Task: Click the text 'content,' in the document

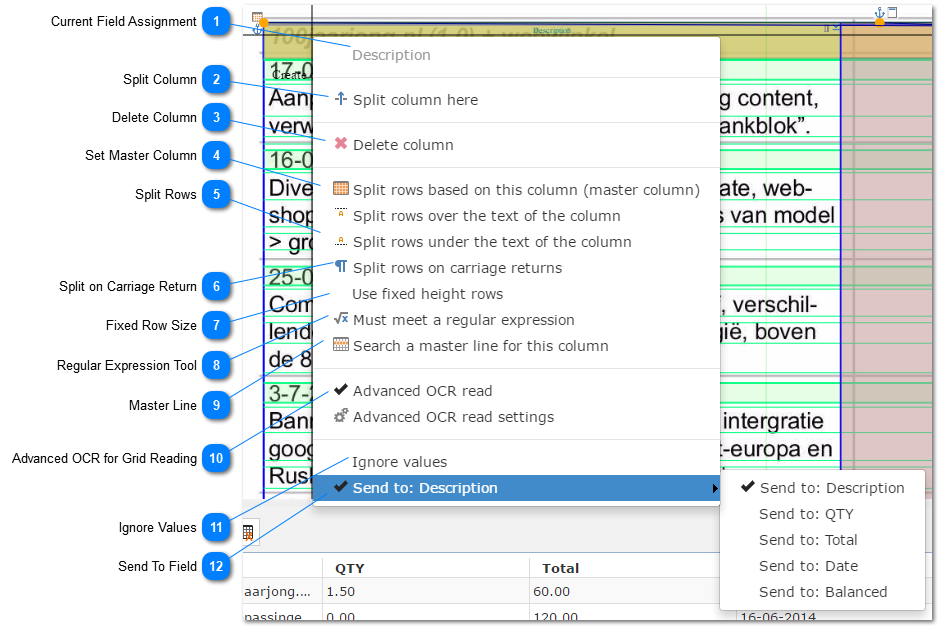Action: coord(778,98)
